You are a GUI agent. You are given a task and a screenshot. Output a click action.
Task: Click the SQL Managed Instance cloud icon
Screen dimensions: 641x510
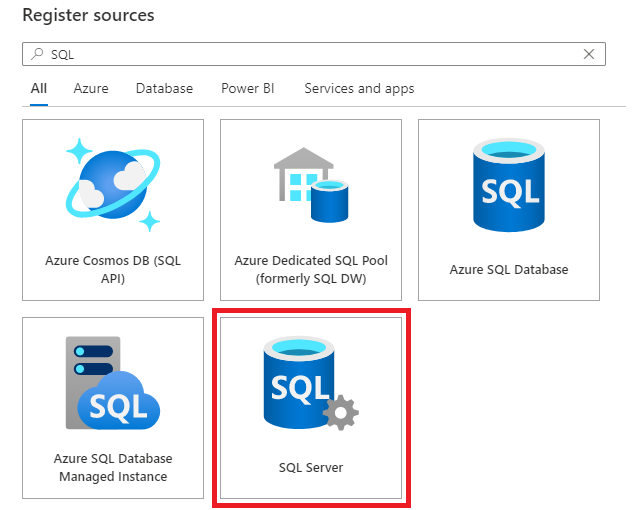click(x=111, y=383)
